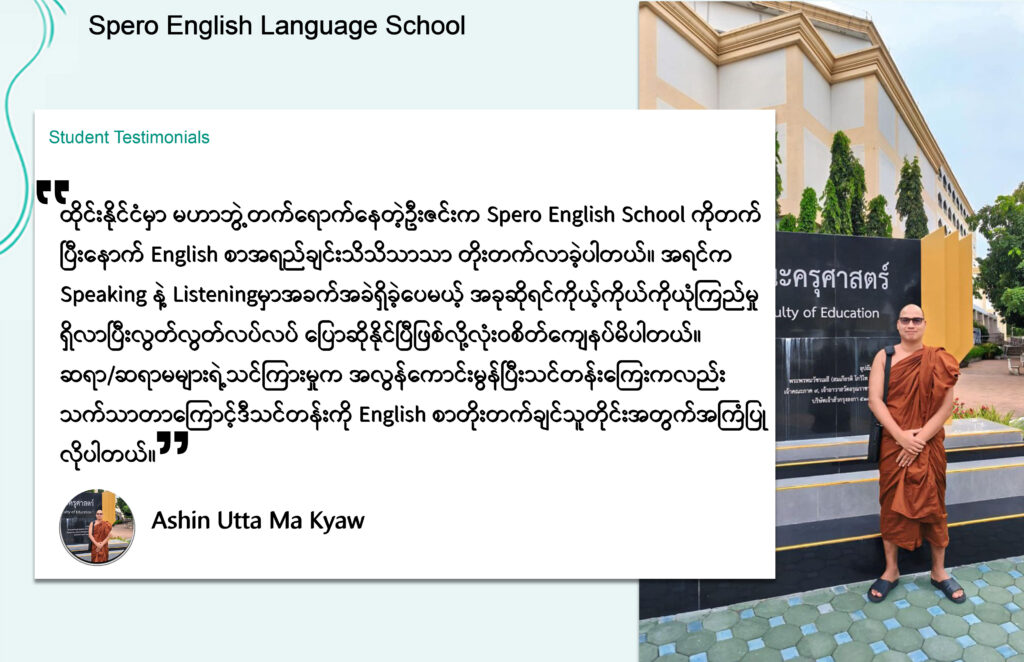Click the closing quotation mark icon
Screen dimensions: 1024x662
pyautogui.click(x=173, y=443)
